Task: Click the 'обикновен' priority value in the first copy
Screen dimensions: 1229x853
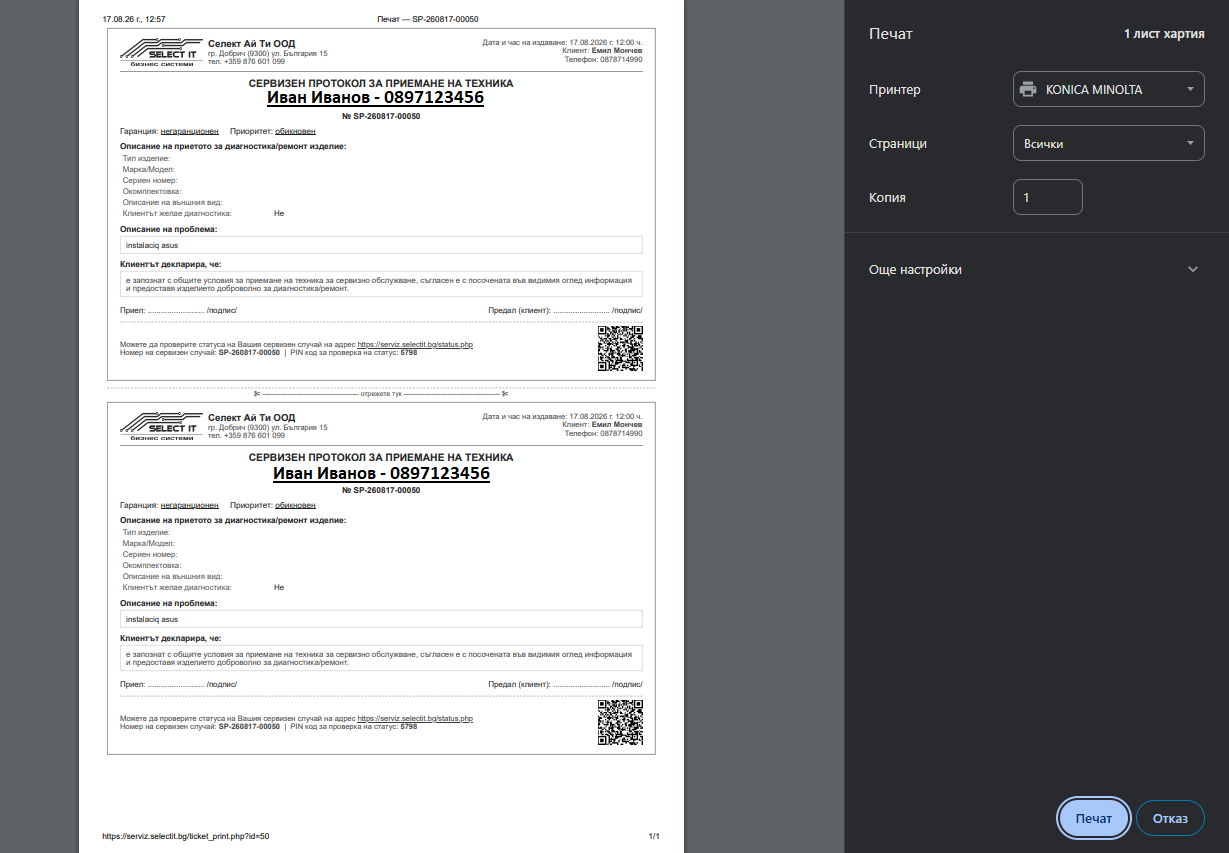Action: pyautogui.click(x=295, y=131)
